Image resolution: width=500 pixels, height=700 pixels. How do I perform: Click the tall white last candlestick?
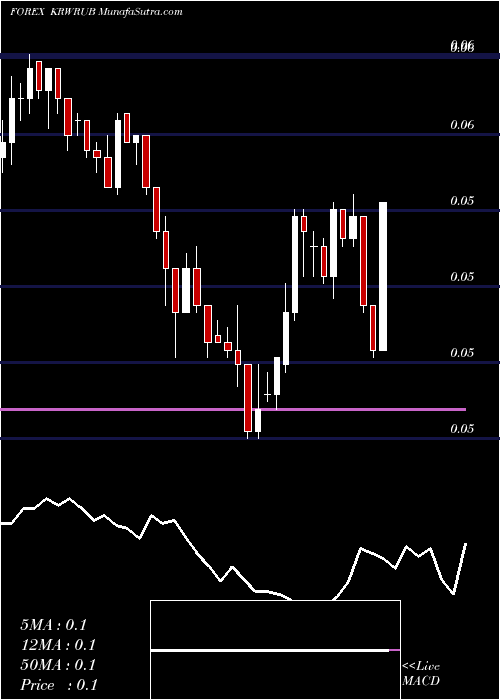pos(383,276)
